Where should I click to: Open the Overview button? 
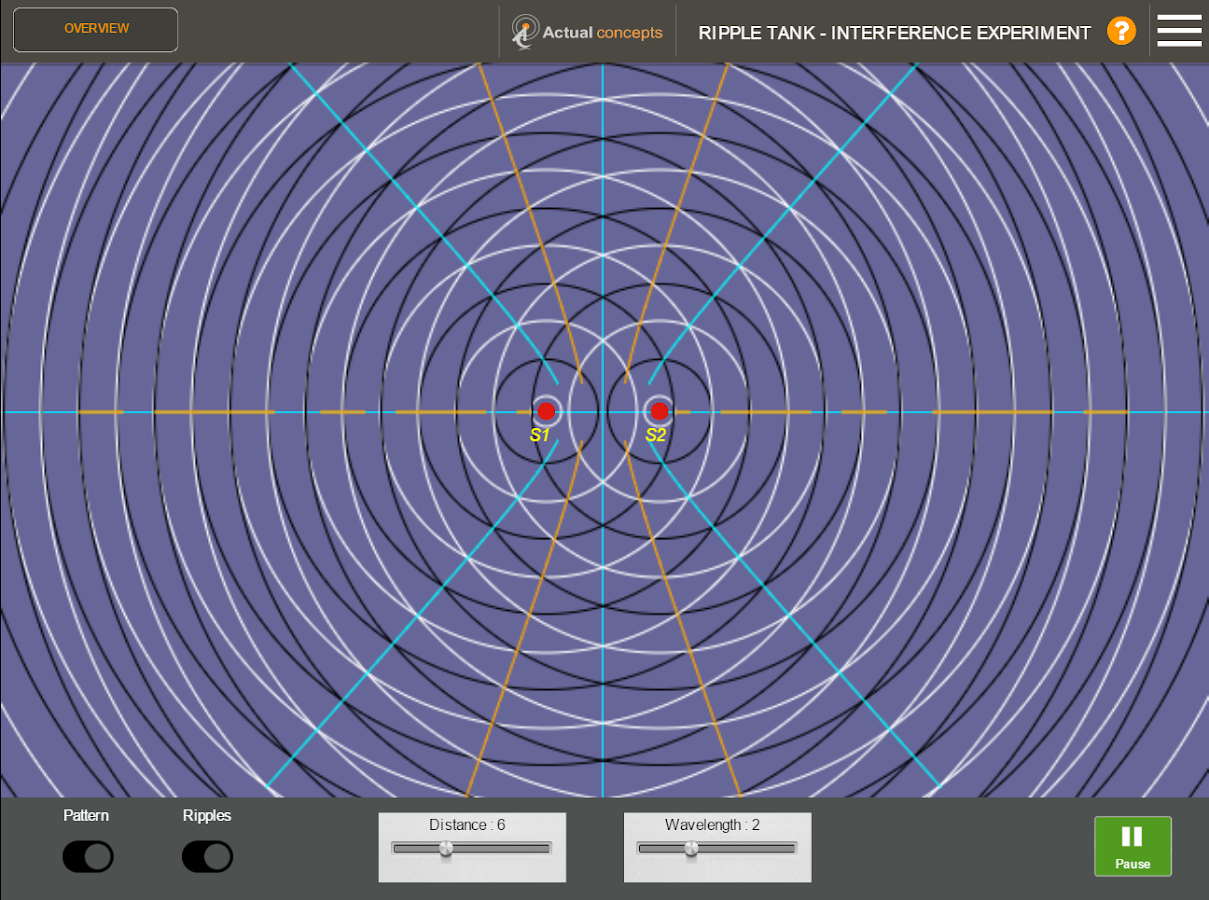click(x=96, y=29)
